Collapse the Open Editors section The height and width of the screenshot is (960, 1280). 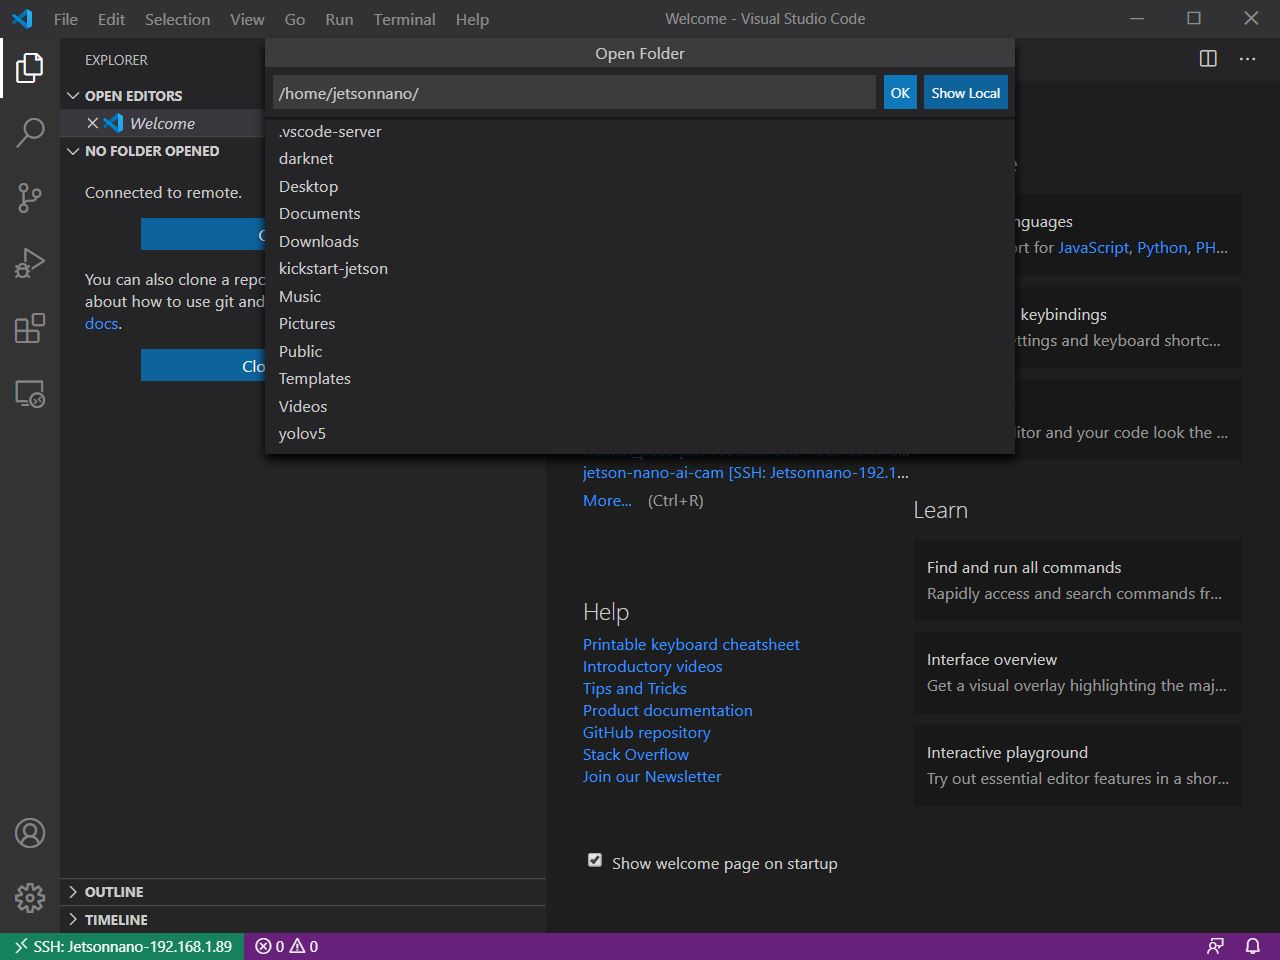pos(72,96)
